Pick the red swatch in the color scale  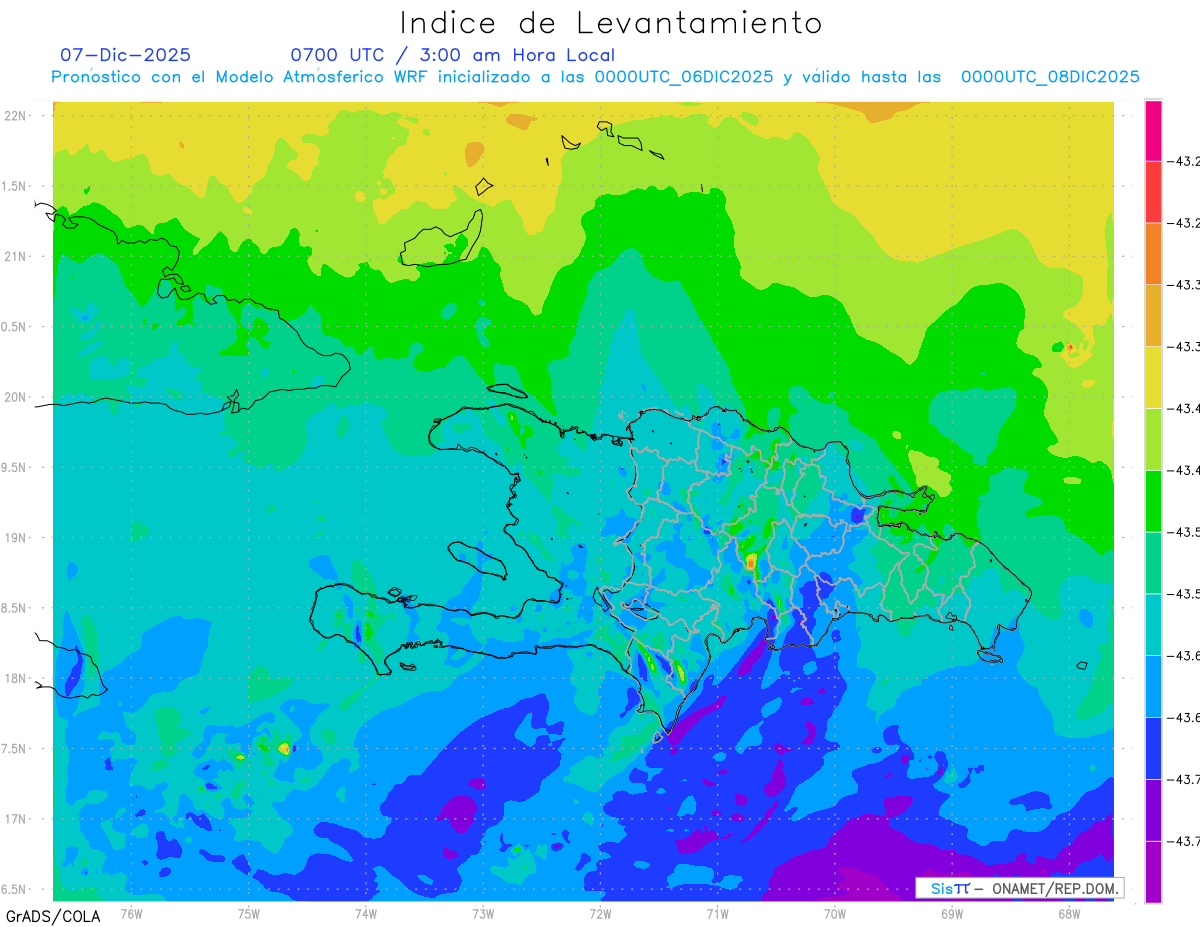(x=1153, y=192)
